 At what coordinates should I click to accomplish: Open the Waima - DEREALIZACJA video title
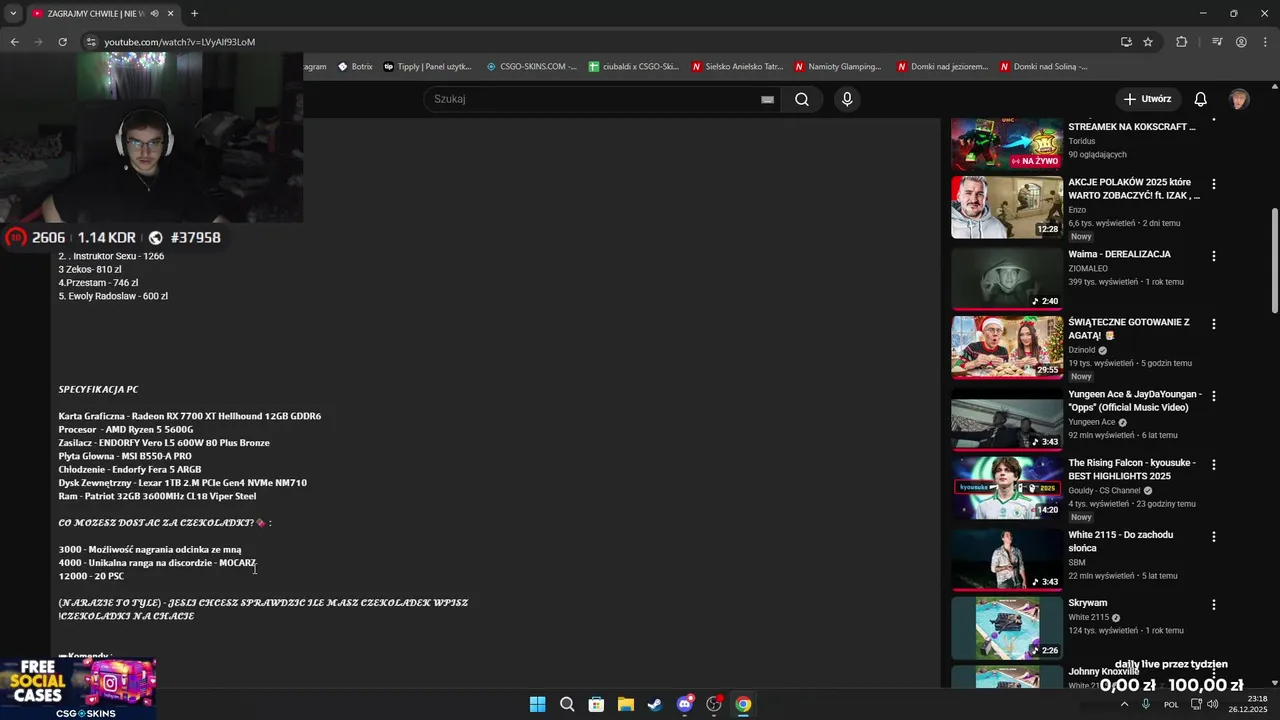coord(1119,254)
